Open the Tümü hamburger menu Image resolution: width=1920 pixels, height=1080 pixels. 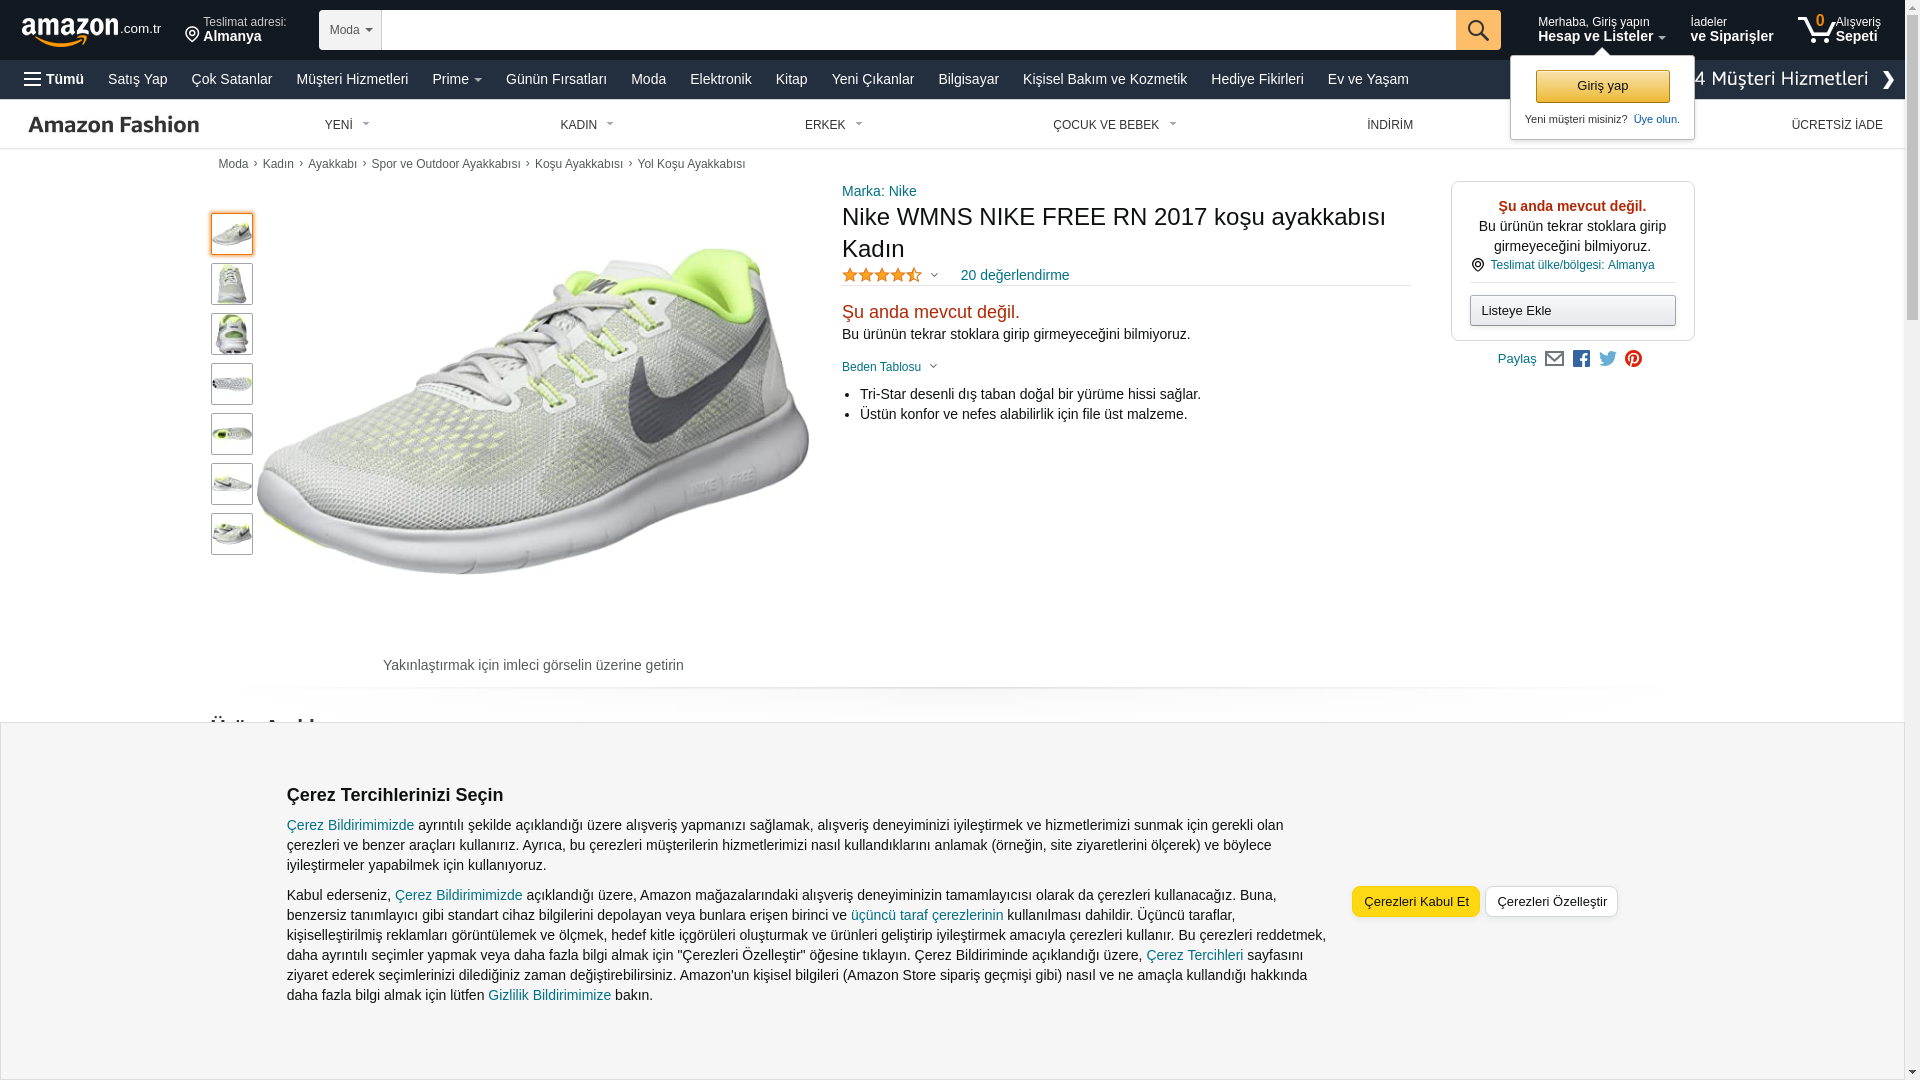[x=54, y=79]
